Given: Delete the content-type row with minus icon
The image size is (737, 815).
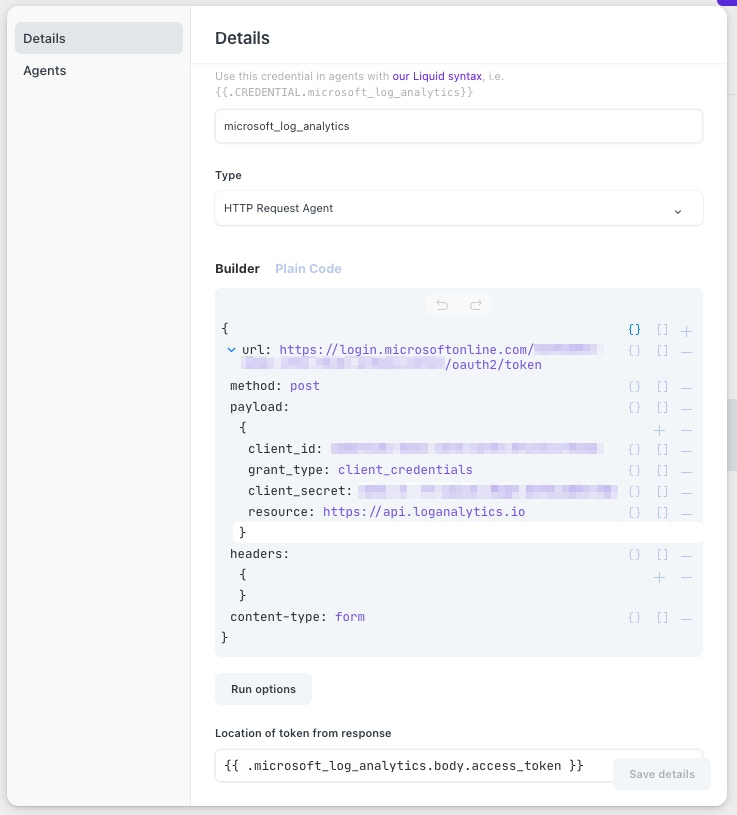Looking at the screenshot, I should pos(687,618).
